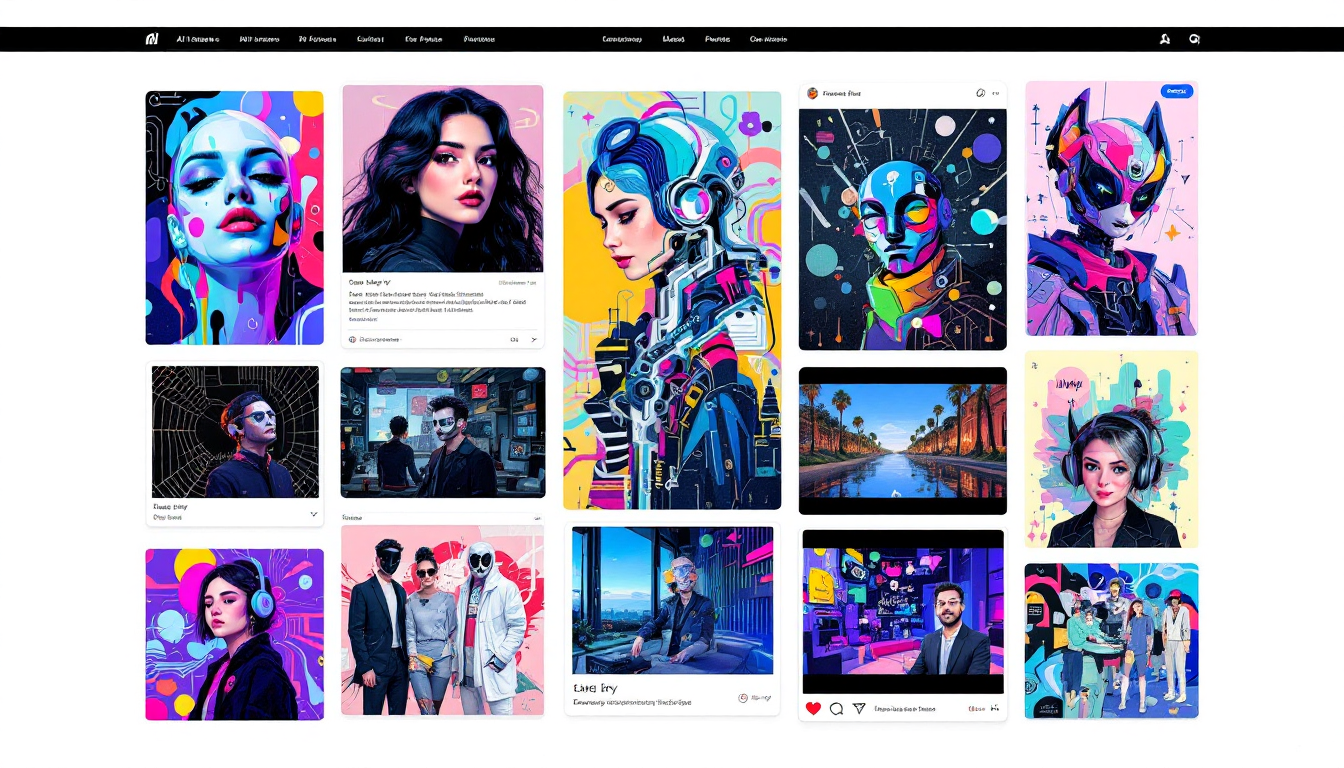Open the blue-haired cyborg woman on yellow artwork
Viewport: 1344px width, 768px height.
tap(671, 300)
